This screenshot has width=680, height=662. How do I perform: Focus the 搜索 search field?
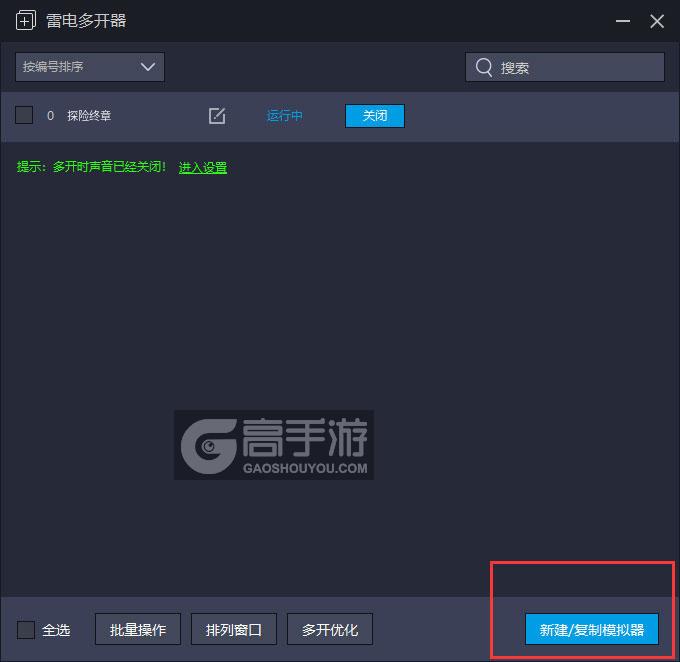(x=565, y=67)
